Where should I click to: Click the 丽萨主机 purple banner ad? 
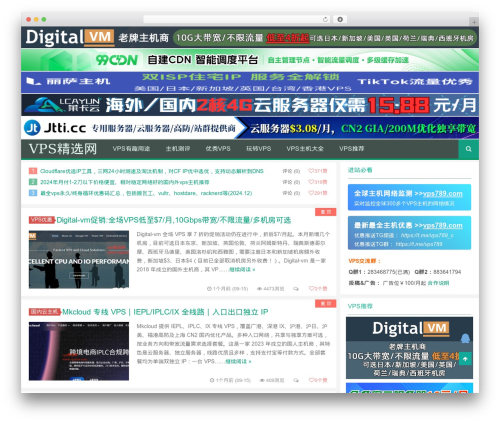250,82
